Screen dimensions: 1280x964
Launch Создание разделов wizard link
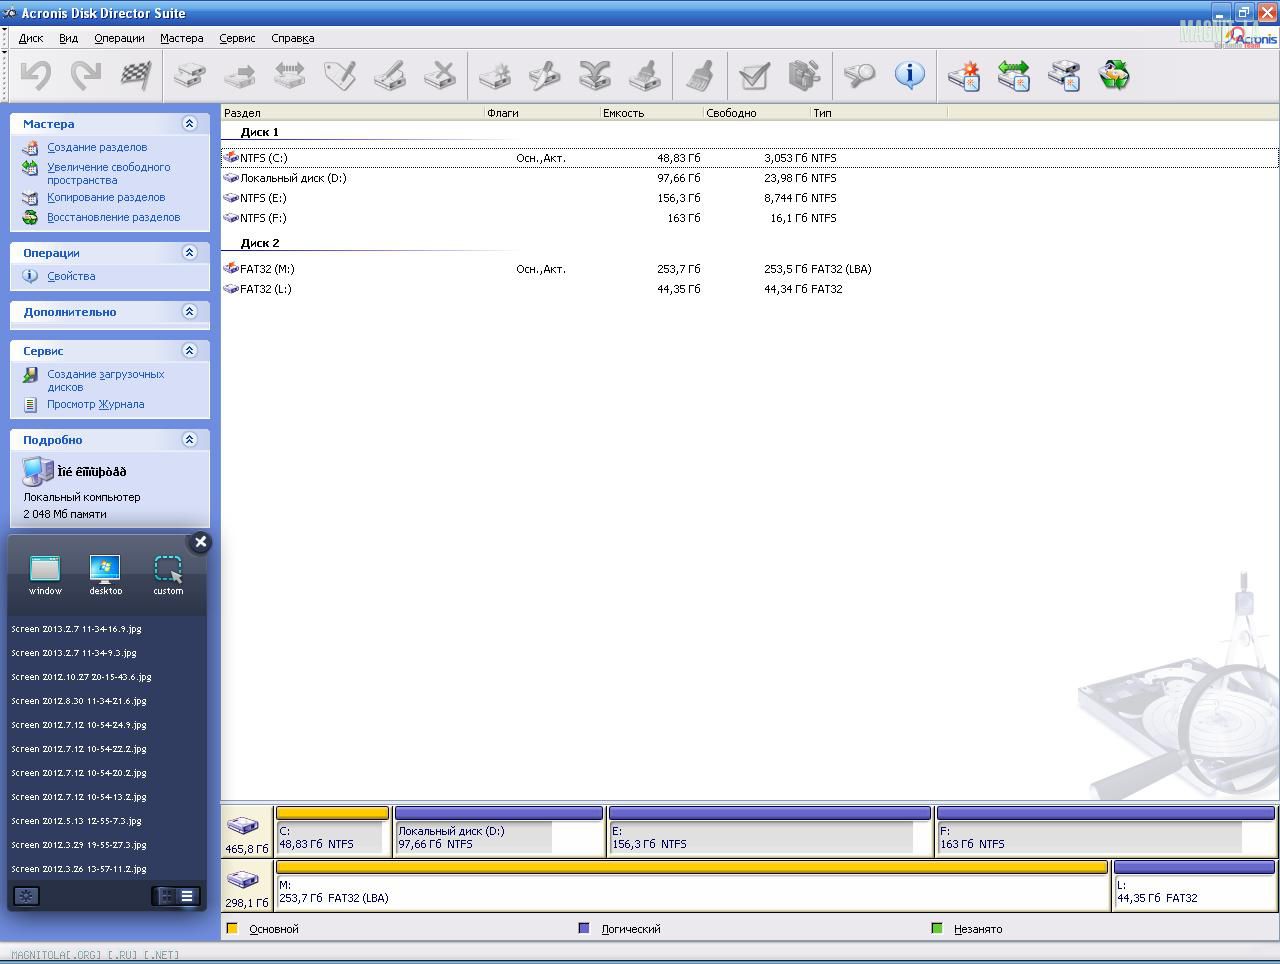click(97, 147)
